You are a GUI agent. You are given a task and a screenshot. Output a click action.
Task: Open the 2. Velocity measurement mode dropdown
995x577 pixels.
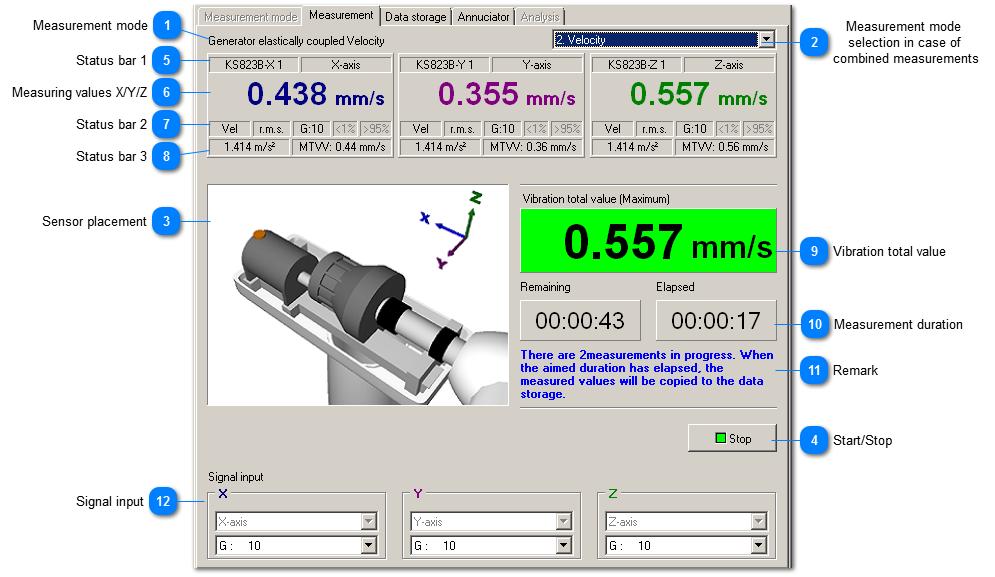[767, 38]
